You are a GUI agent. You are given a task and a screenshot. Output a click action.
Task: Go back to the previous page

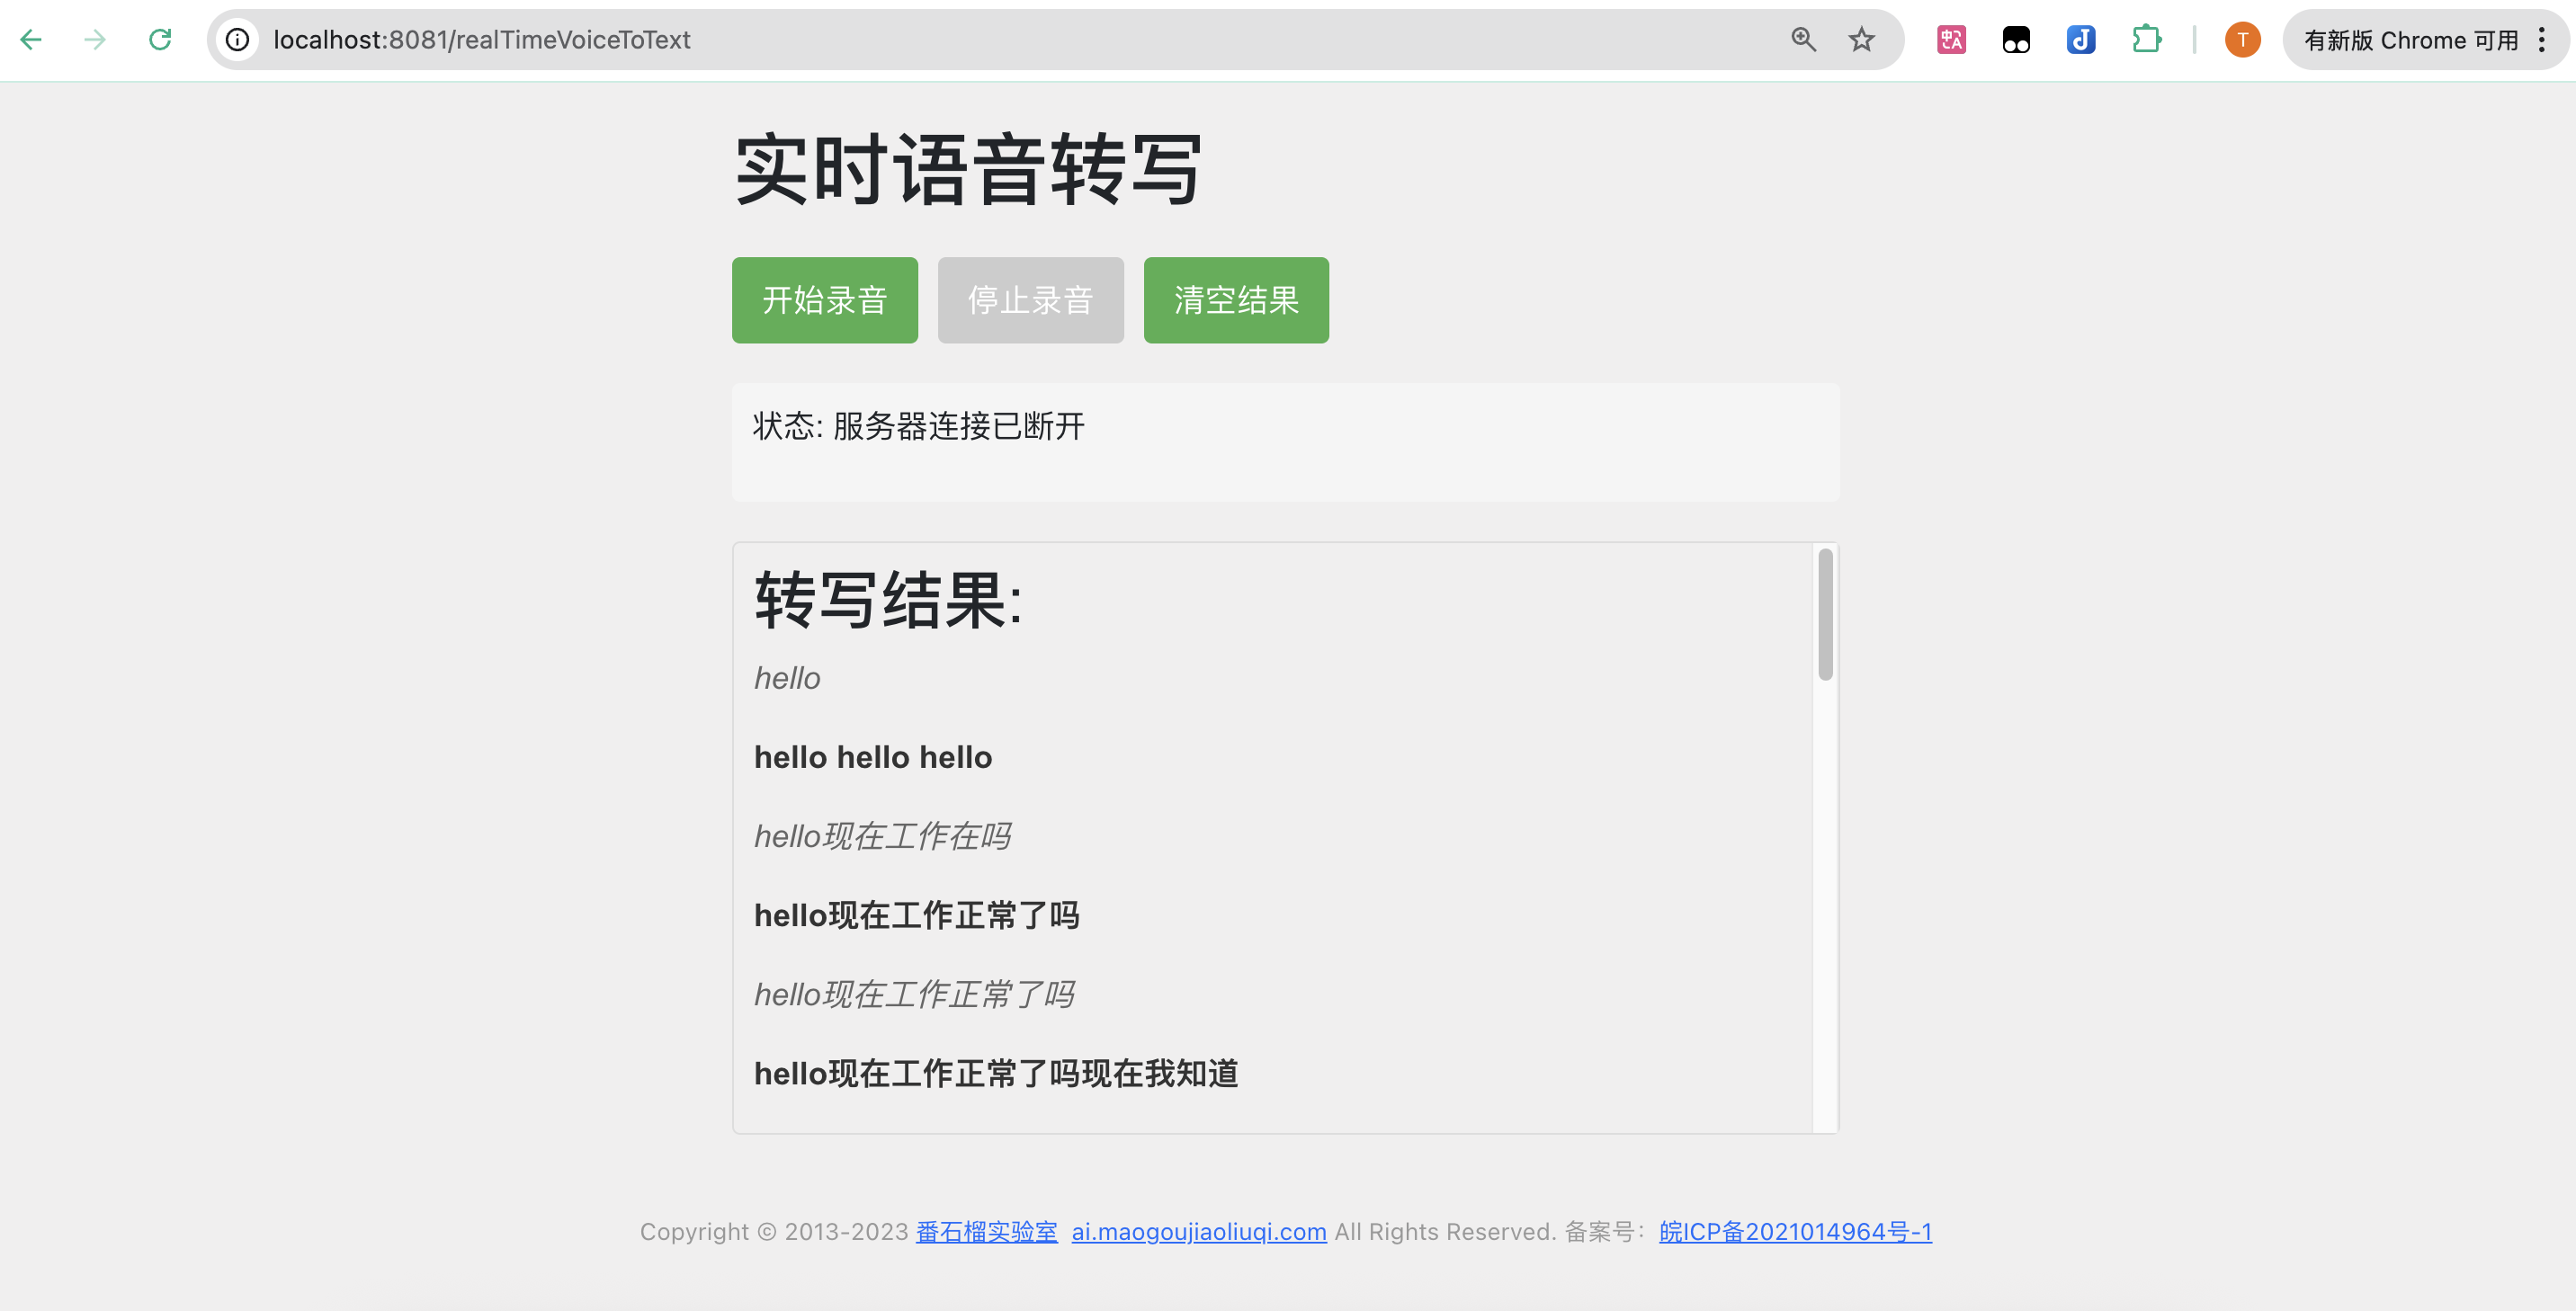[31, 40]
